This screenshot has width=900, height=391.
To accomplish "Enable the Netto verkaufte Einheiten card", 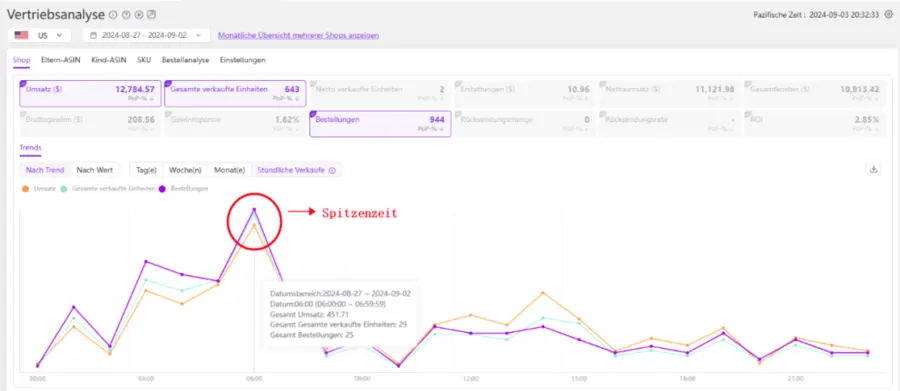I will point(380,94).
